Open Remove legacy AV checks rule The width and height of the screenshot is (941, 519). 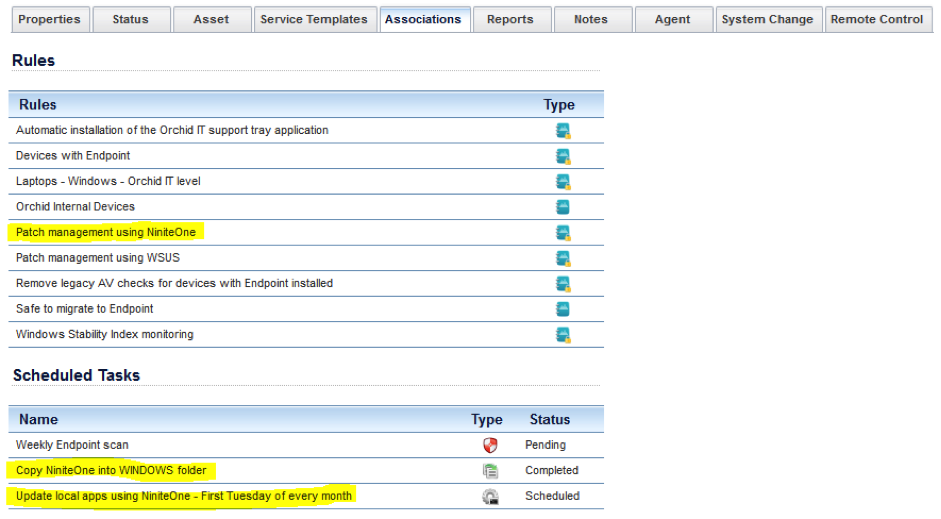(174, 283)
